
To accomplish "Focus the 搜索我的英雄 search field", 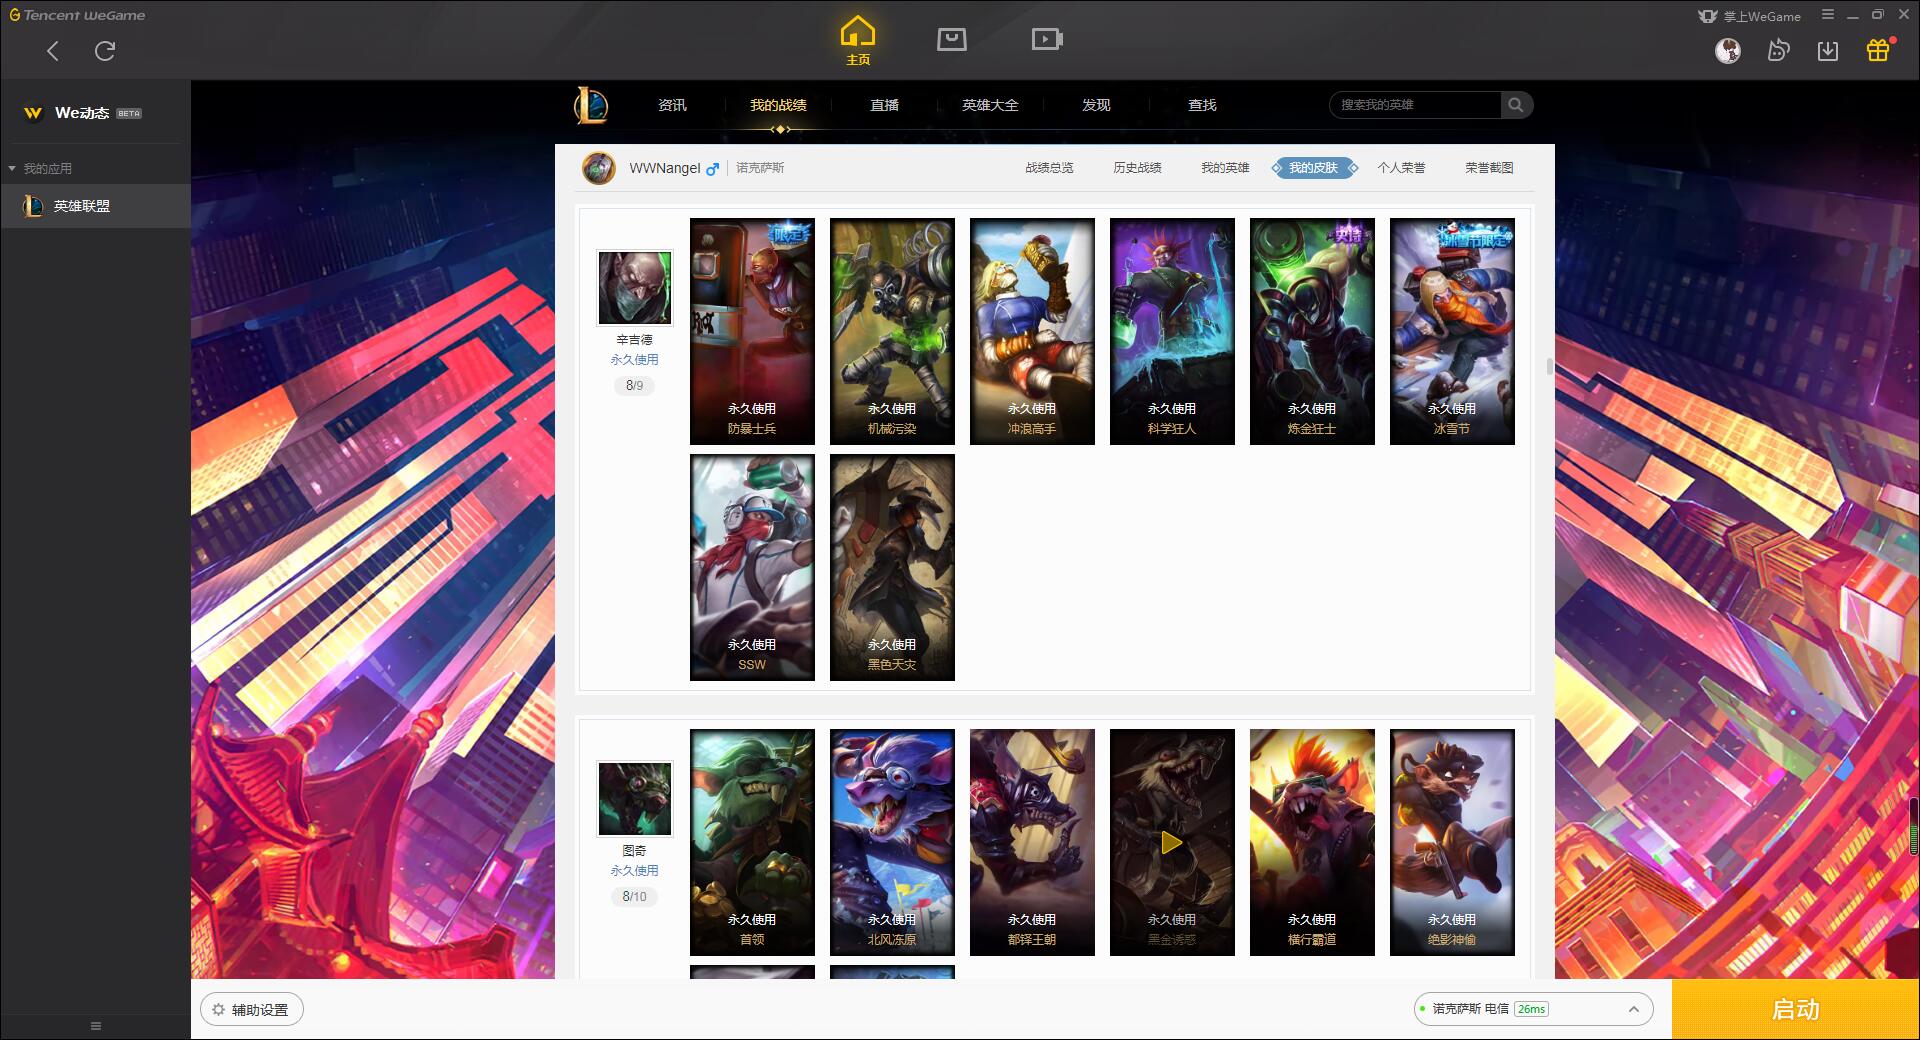I will (1415, 105).
